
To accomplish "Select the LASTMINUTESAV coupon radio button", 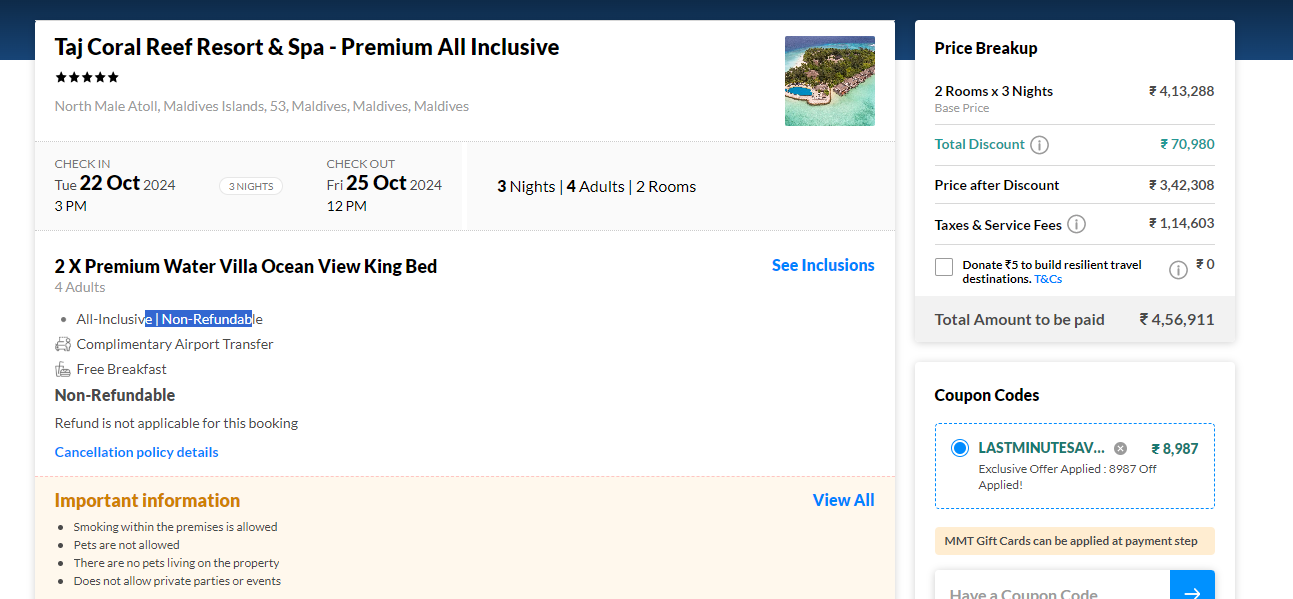I will tap(960, 448).
